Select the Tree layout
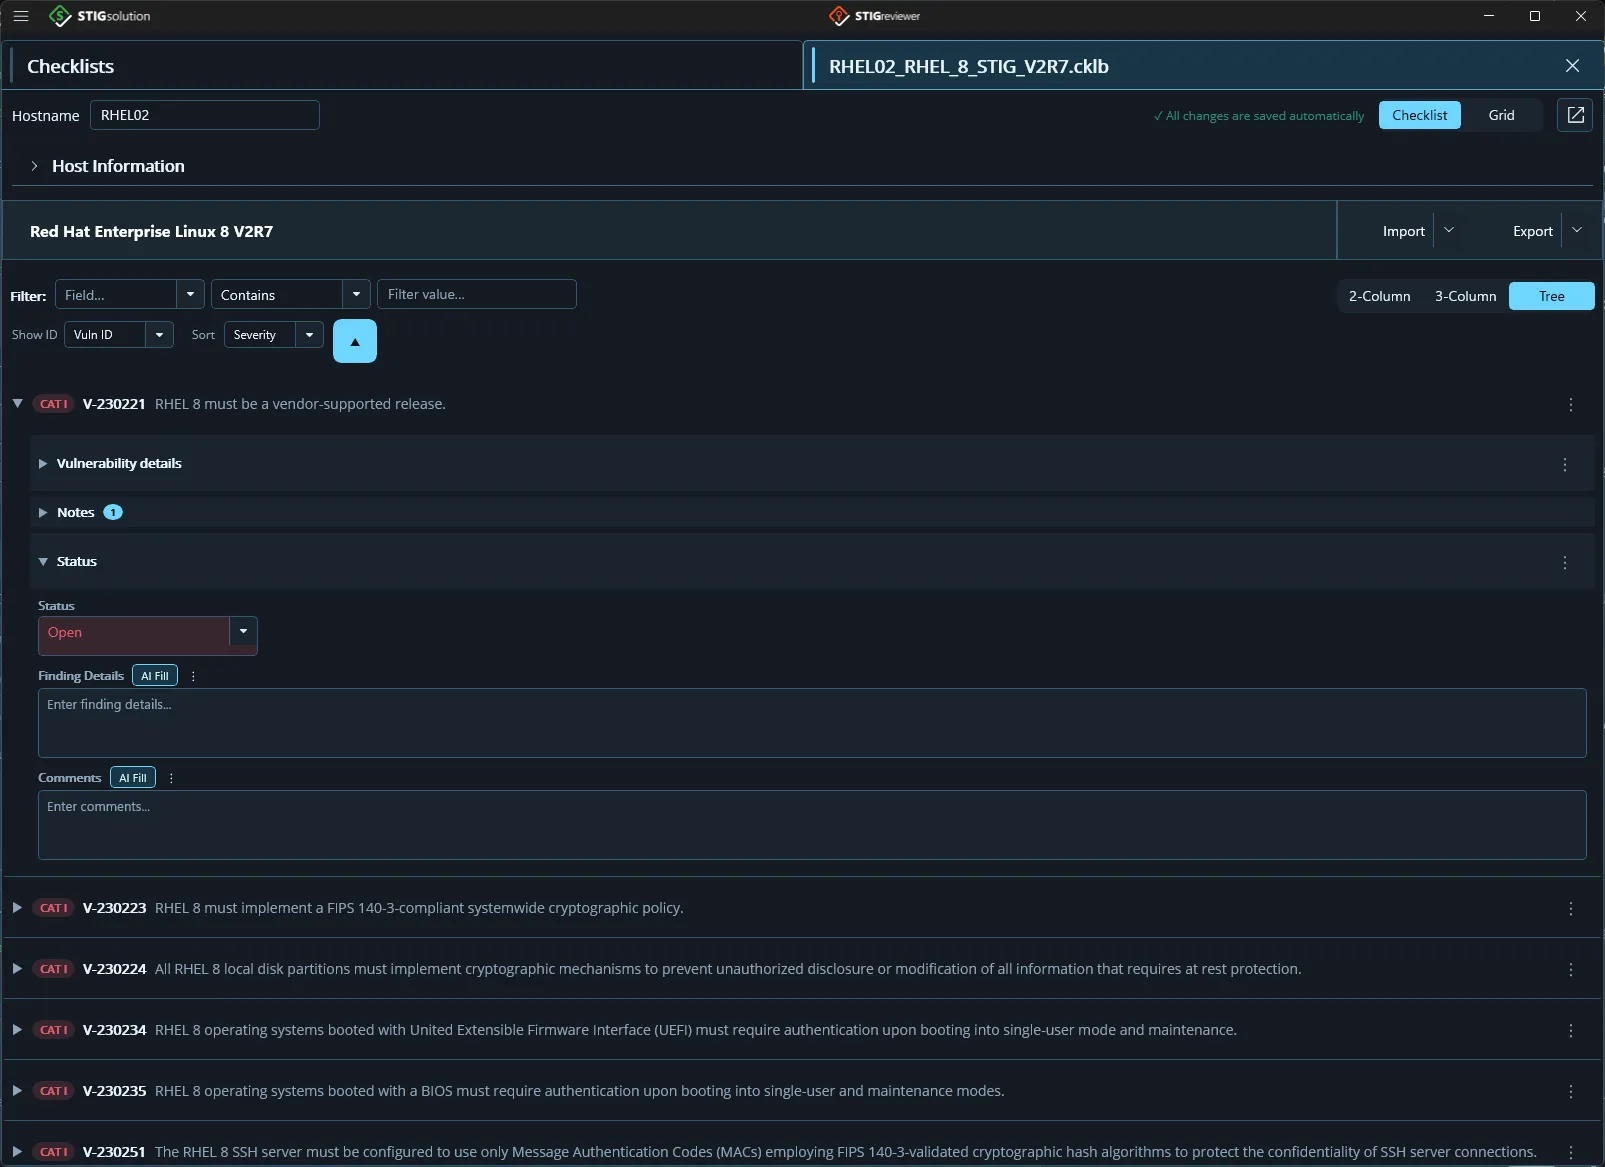The width and height of the screenshot is (1605, 1167). 1551,296
